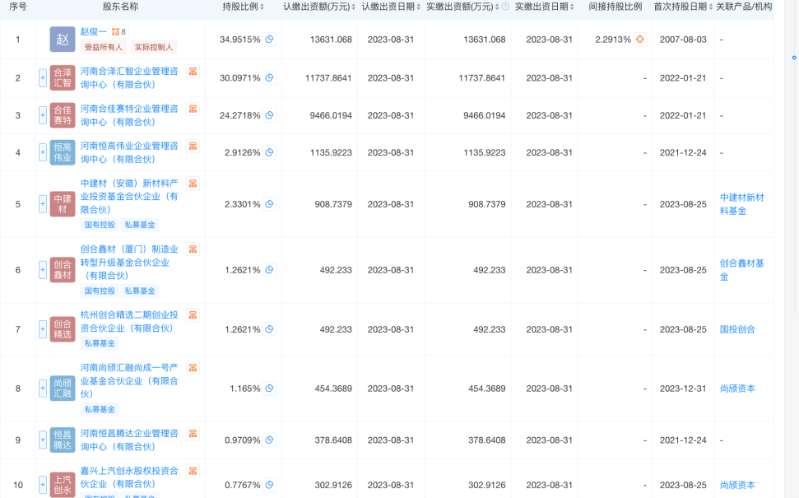Viewport: 799px width, 498px height.
Task: Open shareholder link 赵俊一
Action: point(94,32)
